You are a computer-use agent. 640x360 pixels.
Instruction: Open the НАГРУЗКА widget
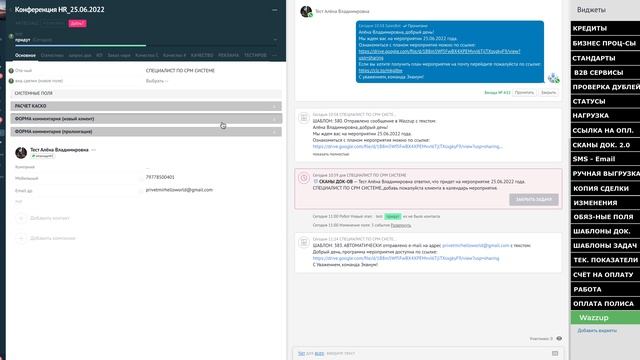point(605,116)
